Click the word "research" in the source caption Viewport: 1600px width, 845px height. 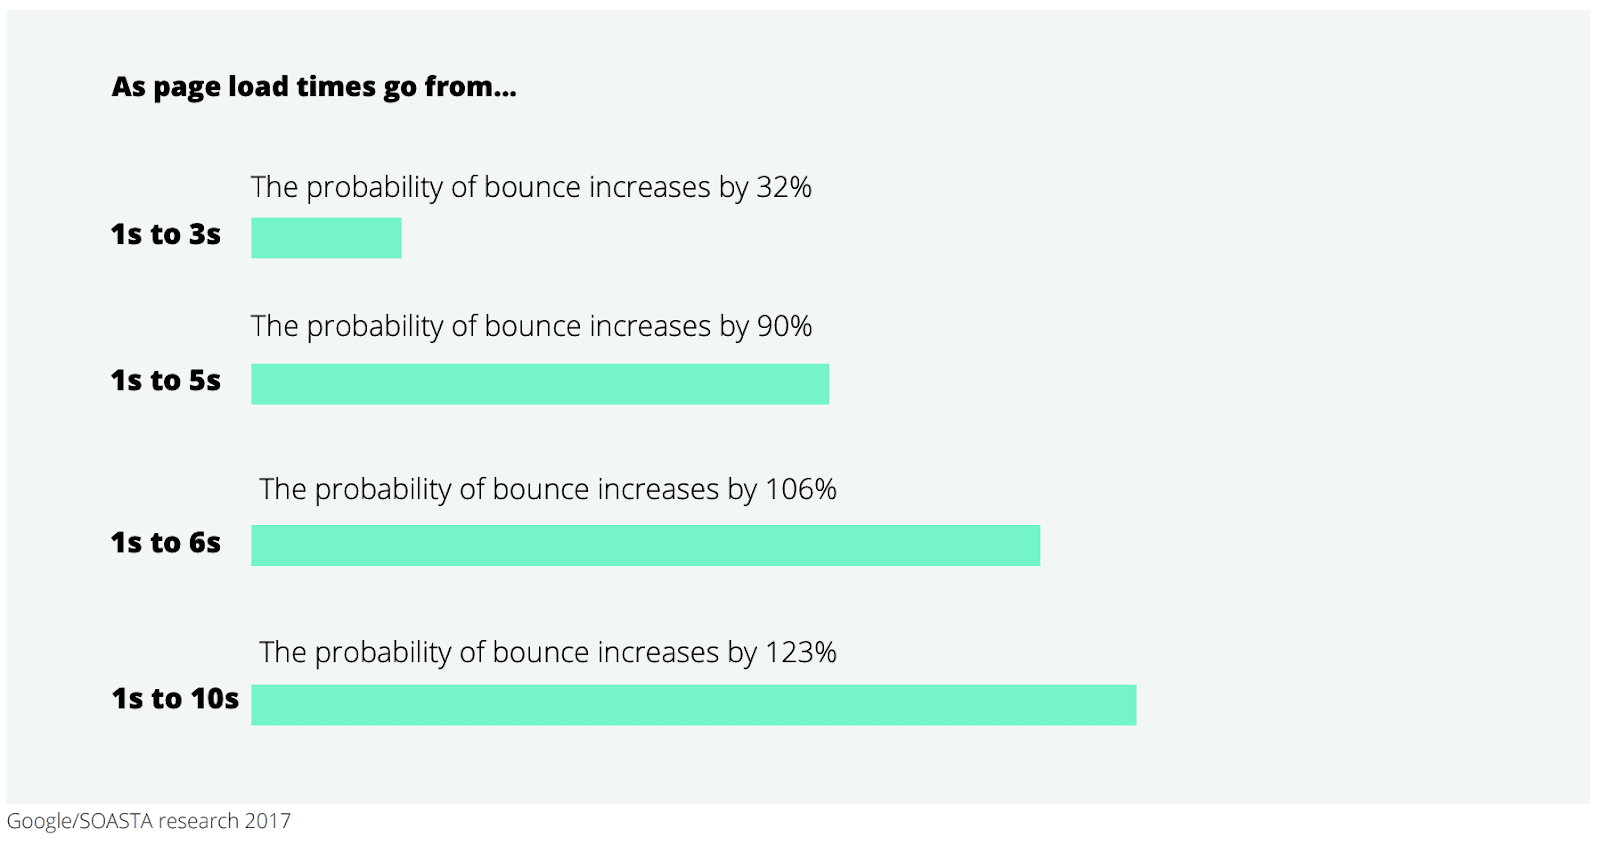point(198,821)
